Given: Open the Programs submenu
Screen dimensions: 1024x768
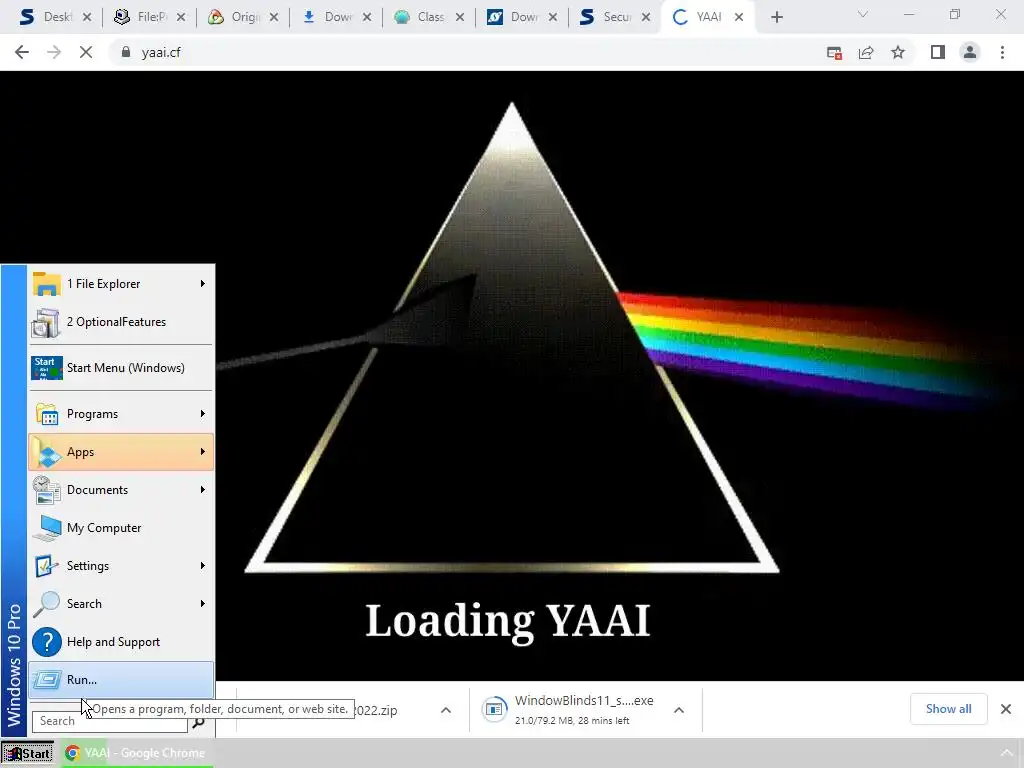Looking at the screenshot, I should point(121,413).
